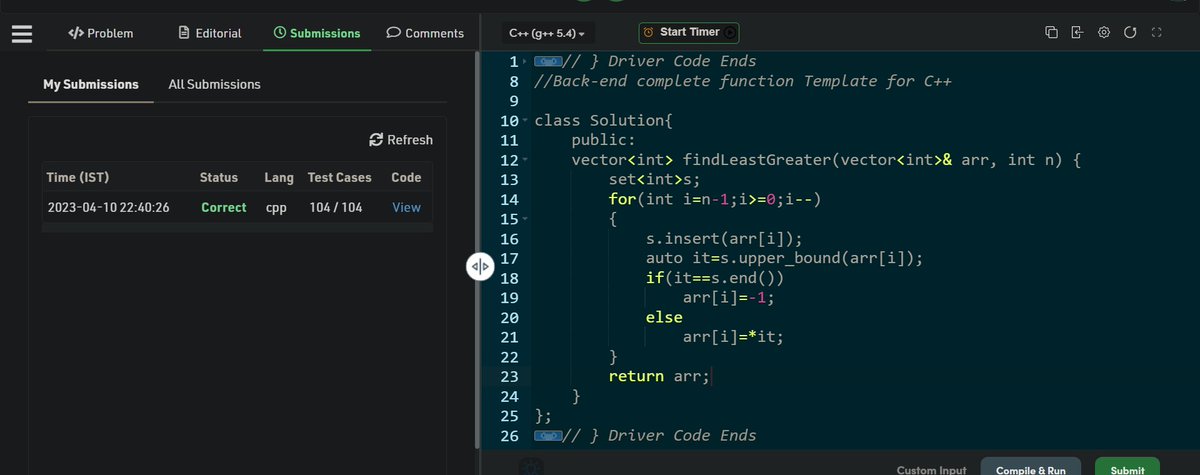Click the 'return arr;' line in editor

[659, 376]
